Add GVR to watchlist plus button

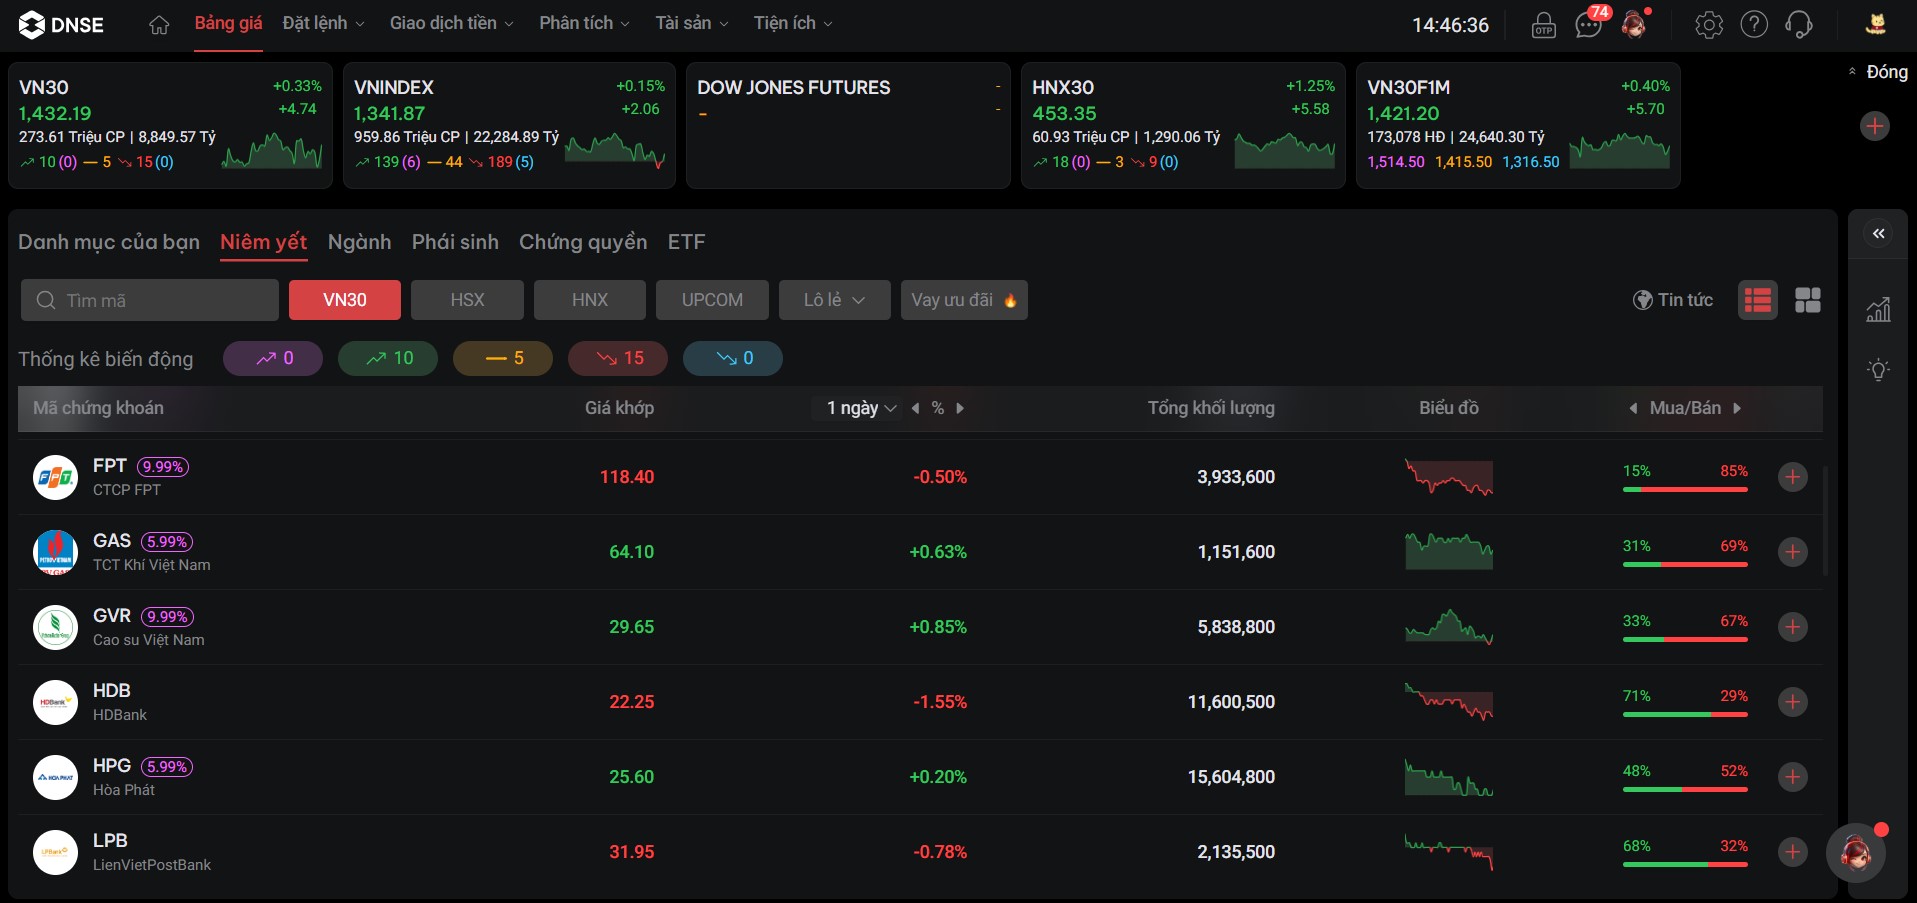coord(1793,627)
